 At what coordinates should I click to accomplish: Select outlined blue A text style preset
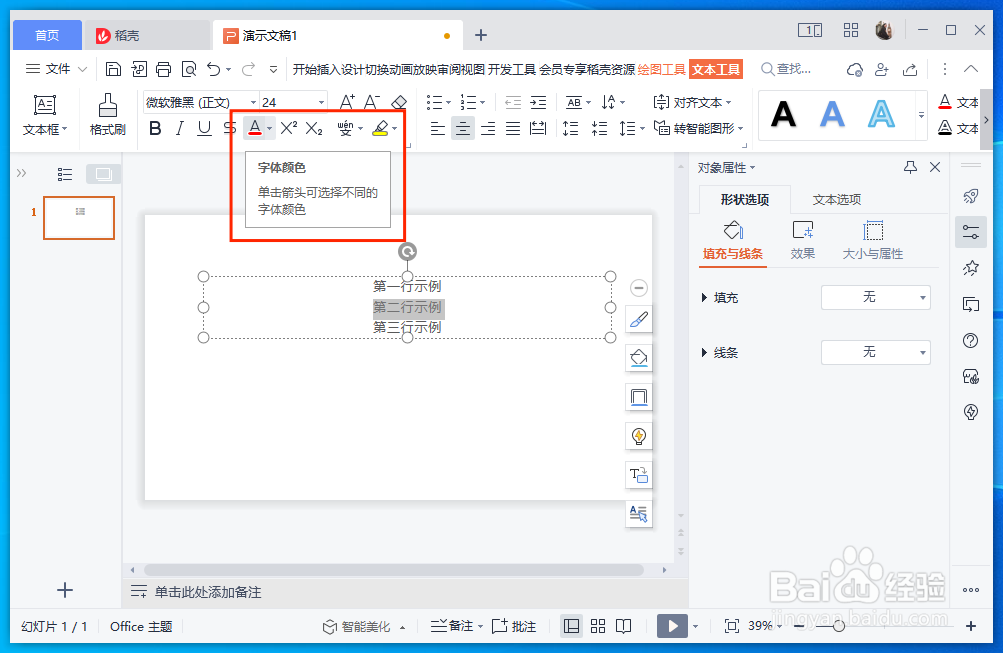pyautogui.click(x=881, y=115)
